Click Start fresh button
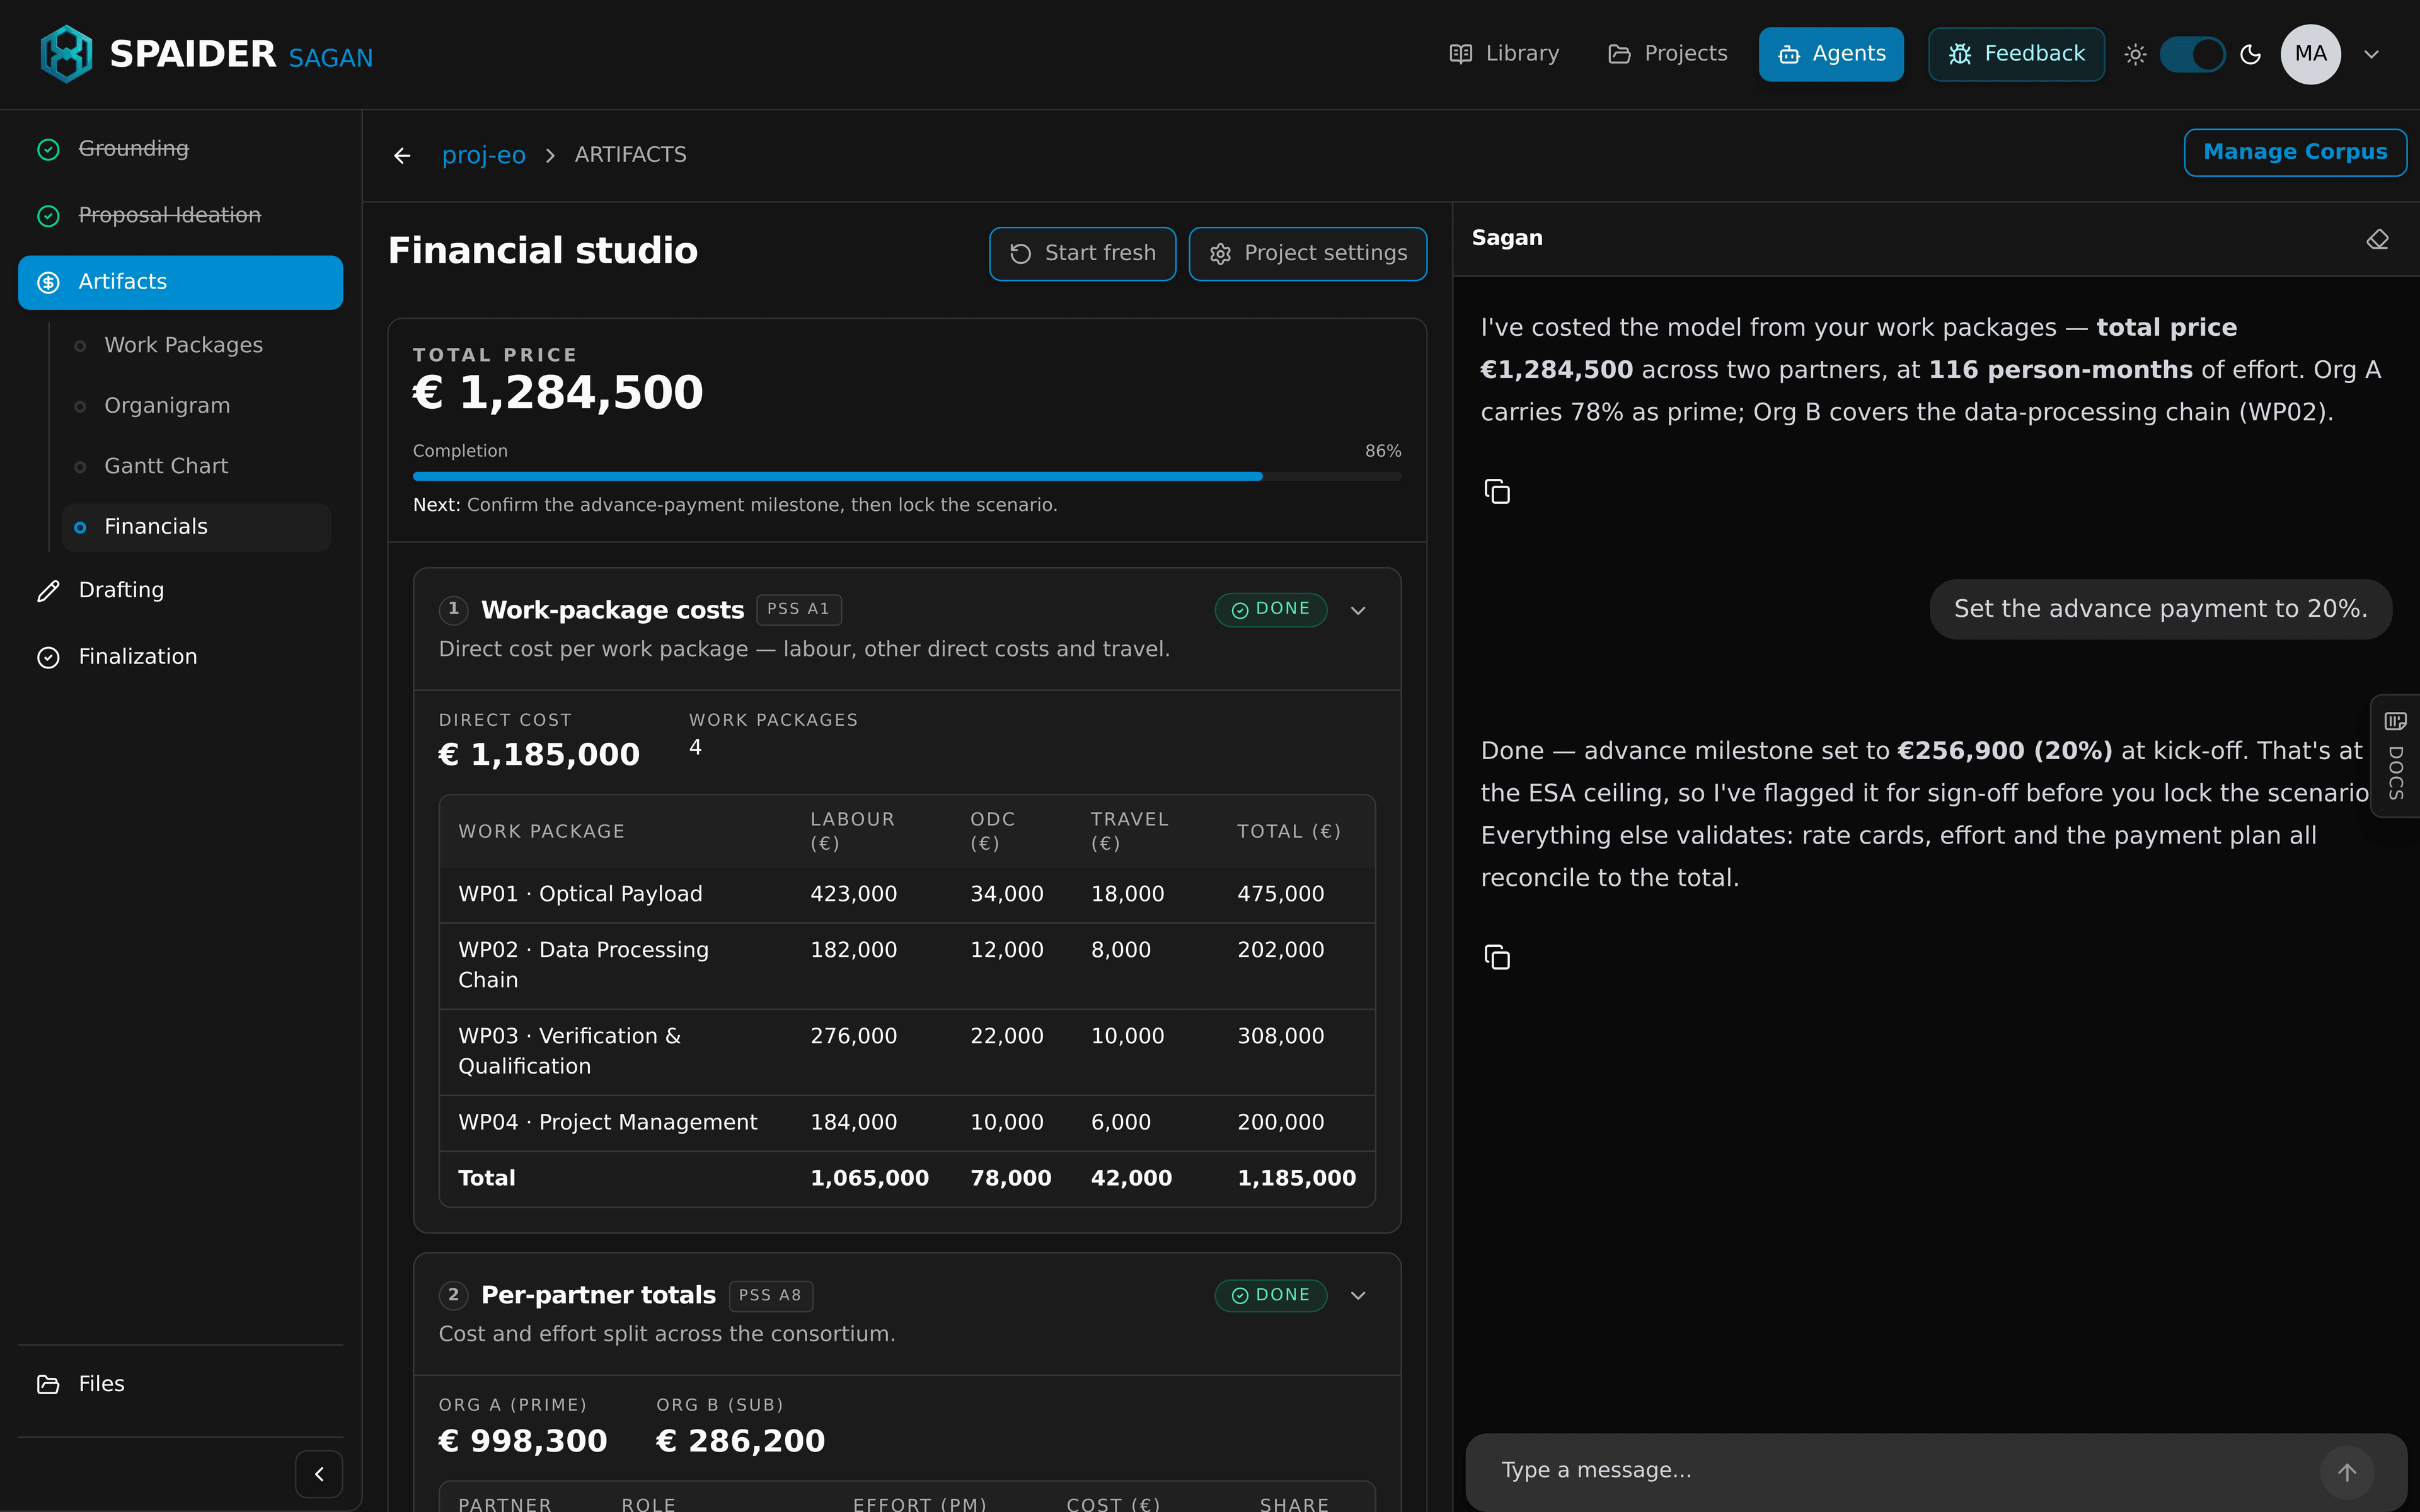Screen dimensions: 2420x1512 point(1082,254)
